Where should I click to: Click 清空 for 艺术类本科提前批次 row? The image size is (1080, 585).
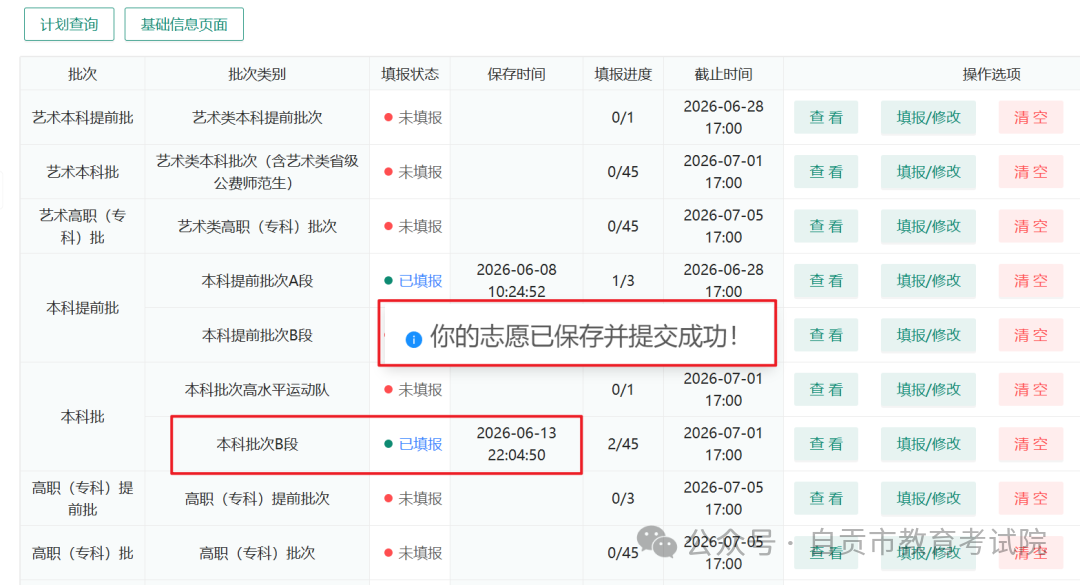[1030, 117]
